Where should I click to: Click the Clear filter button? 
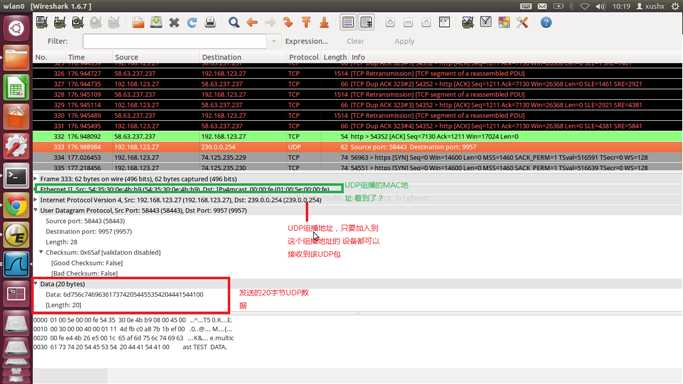coord(355,41)
